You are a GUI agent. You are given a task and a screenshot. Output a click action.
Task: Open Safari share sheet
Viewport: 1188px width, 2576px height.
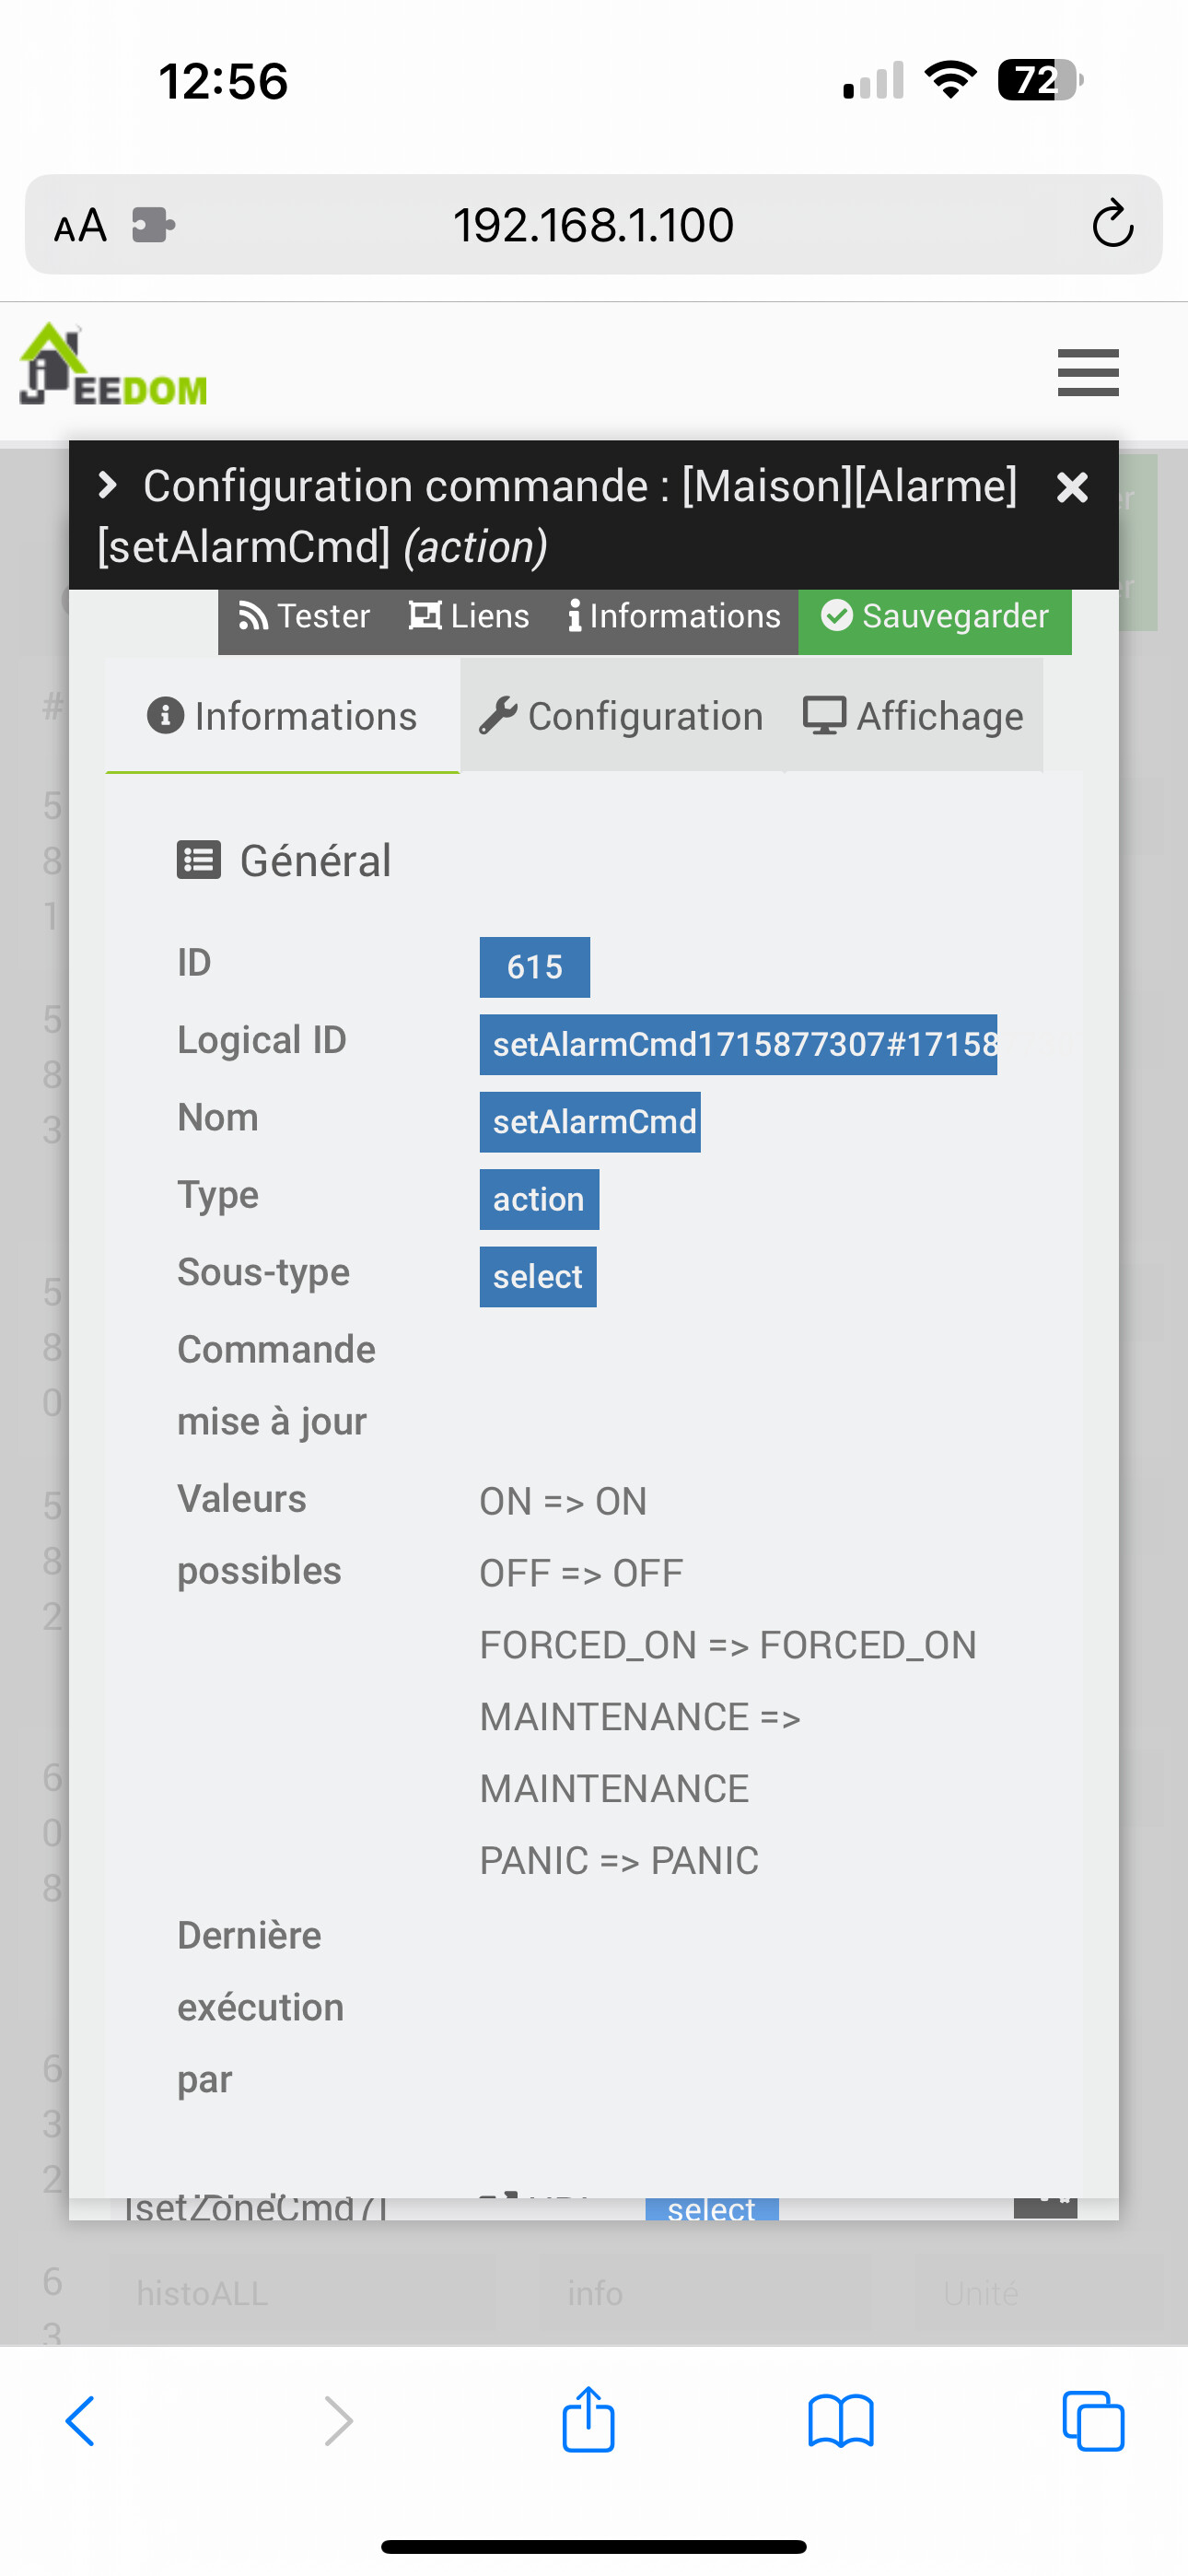click(x=588, y=2420)
